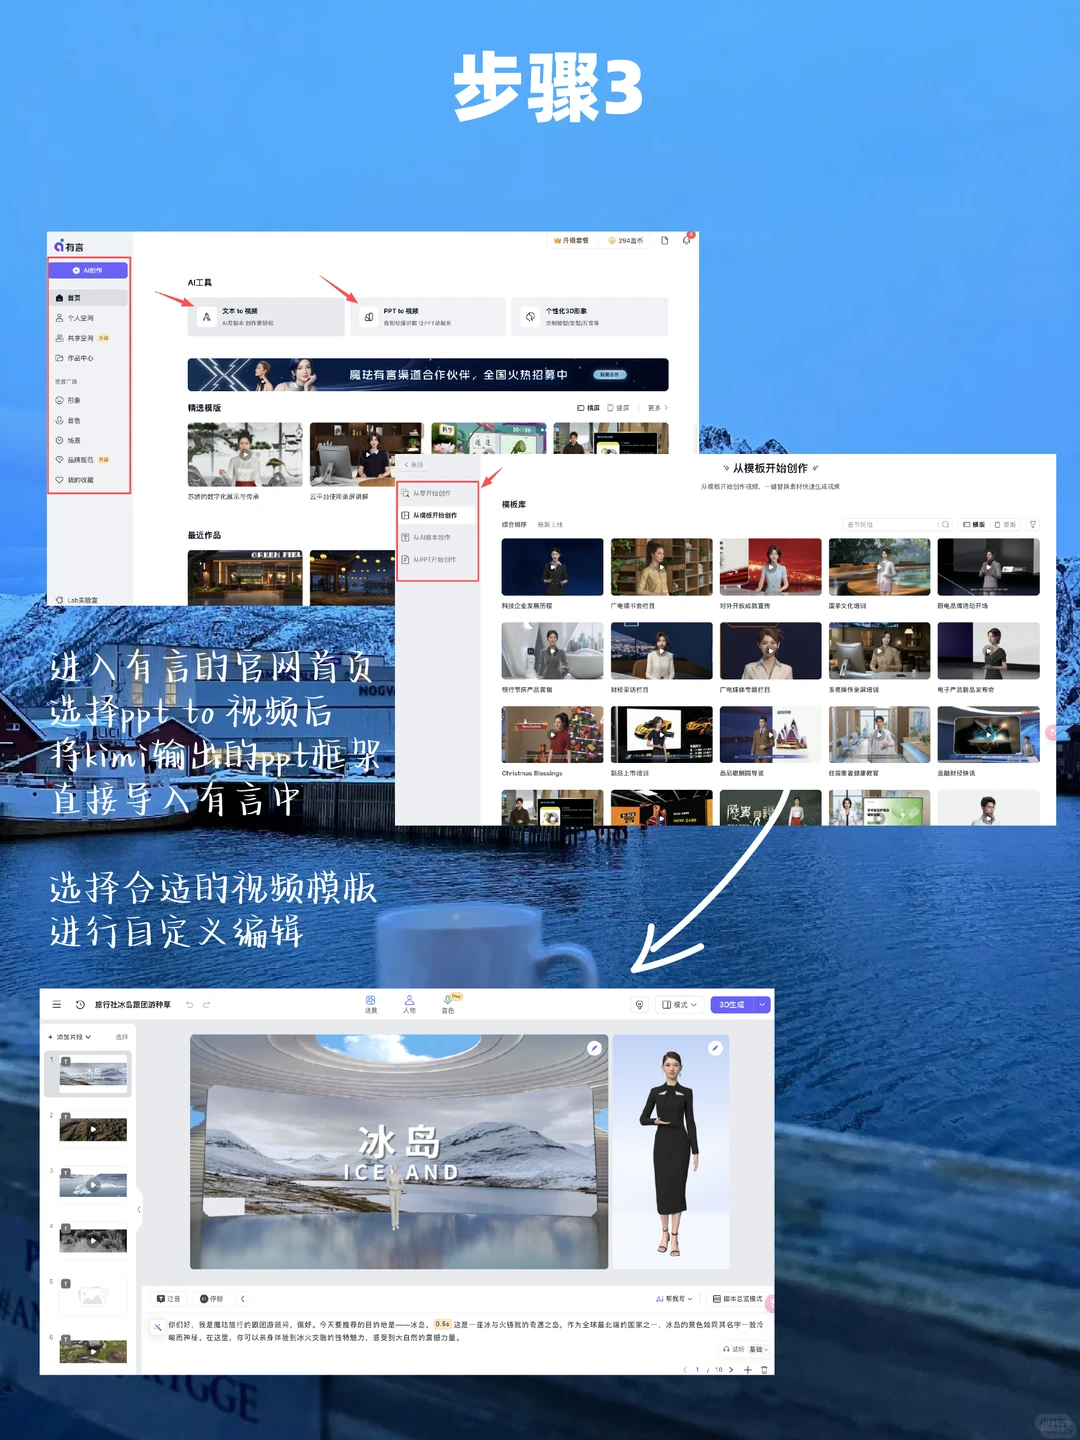Open the 添加片段 dropdown
Screen dimensions: 1080x1440
coord(69,1037)
